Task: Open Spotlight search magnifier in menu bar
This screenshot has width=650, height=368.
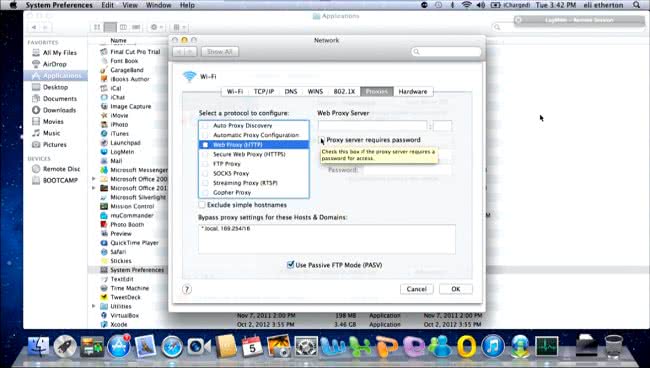Action: coord(636,5)
